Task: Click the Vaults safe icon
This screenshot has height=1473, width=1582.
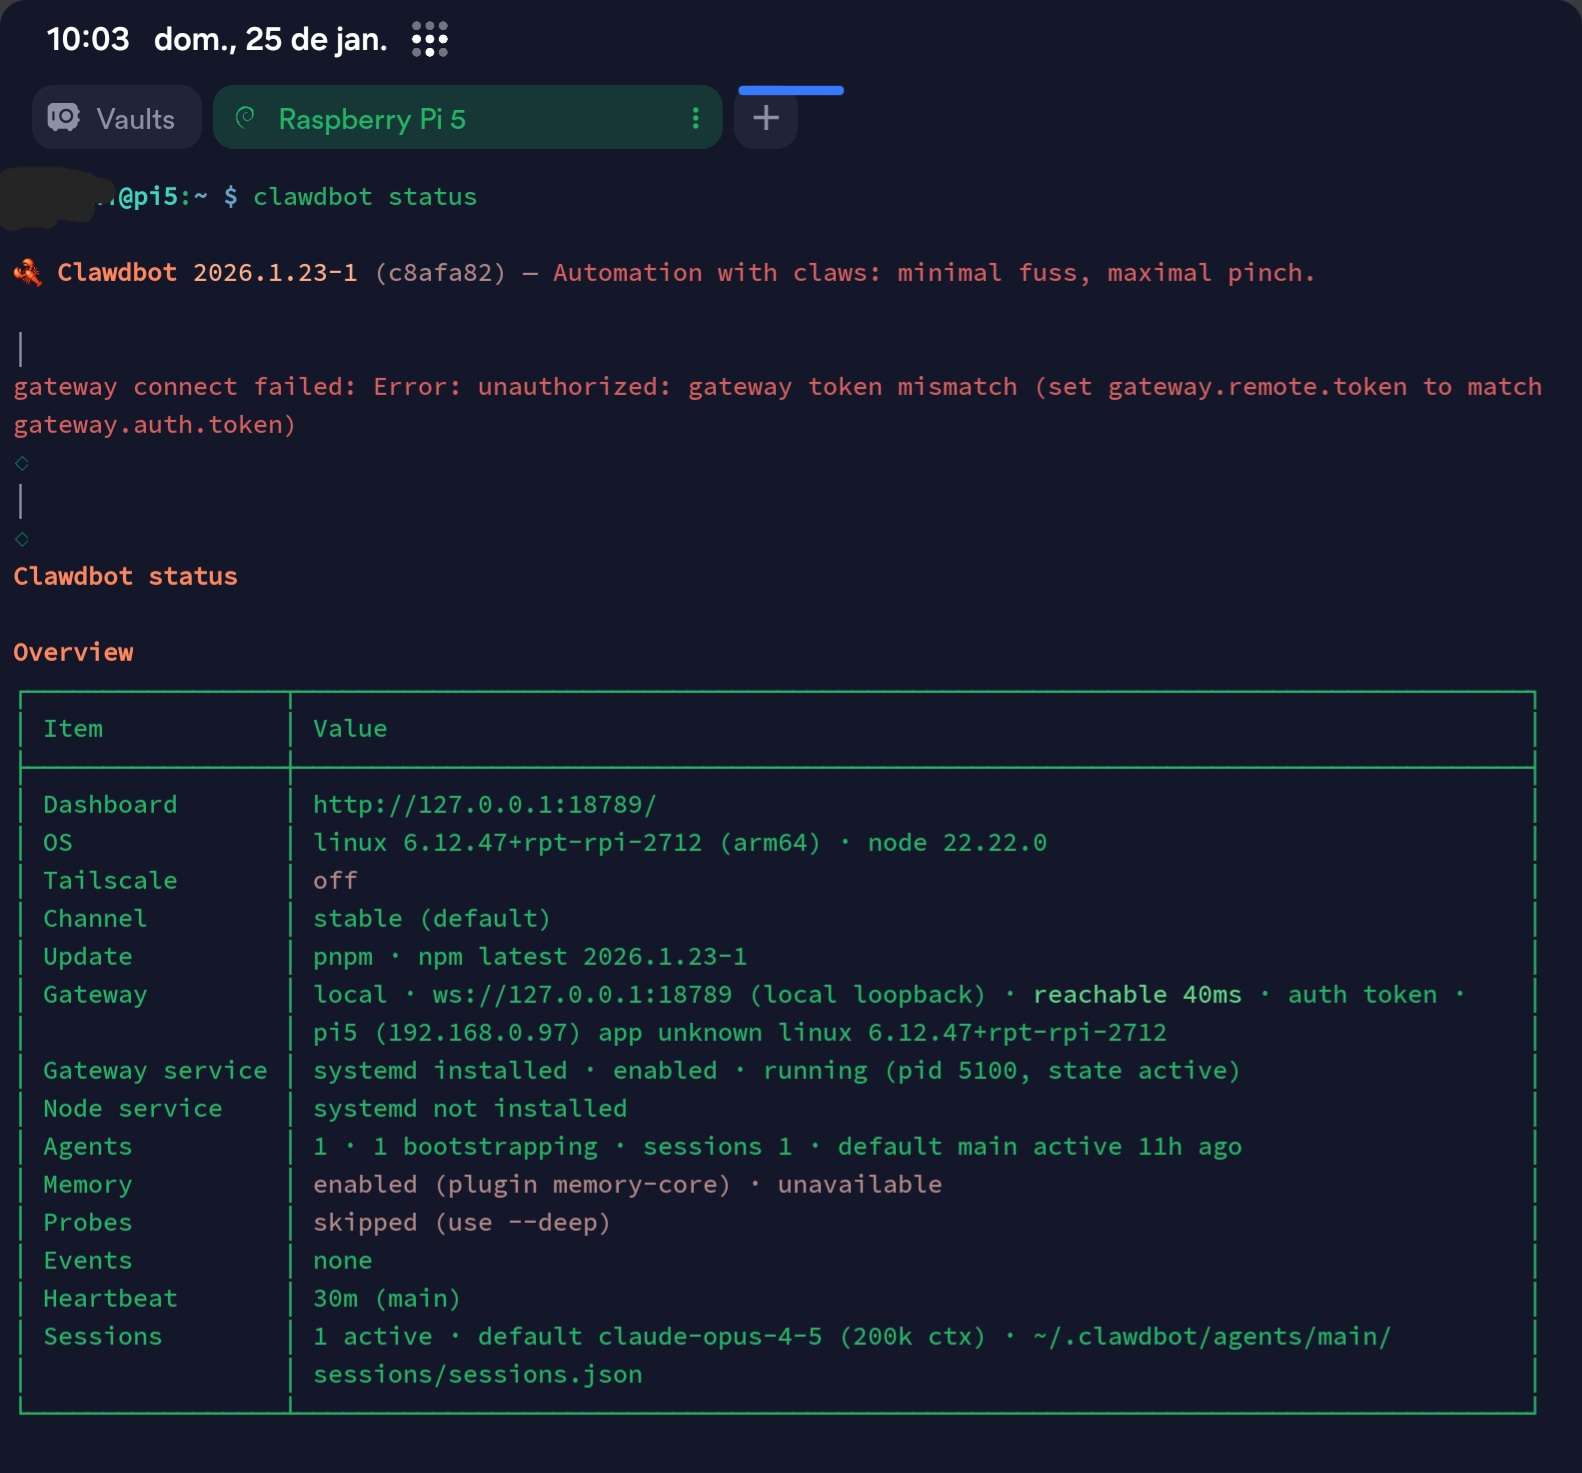Action: point(64,118)
